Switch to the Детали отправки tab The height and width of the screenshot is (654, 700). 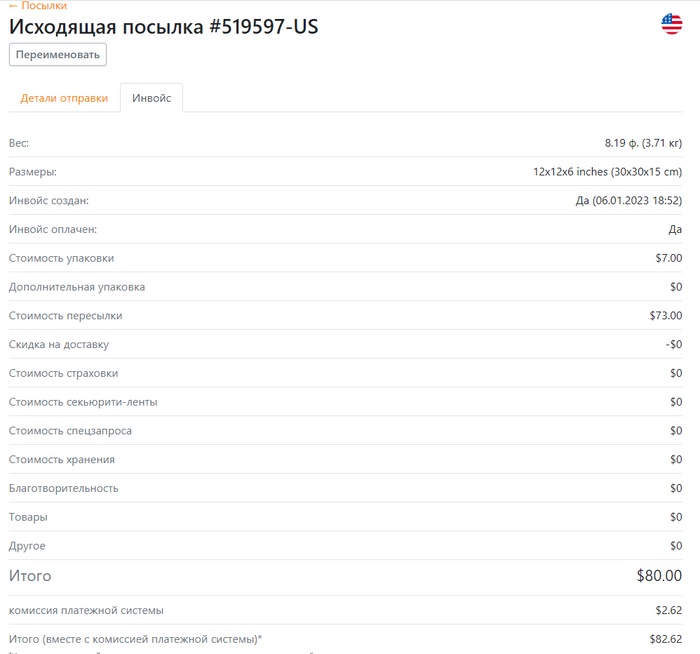coord(64,98)
